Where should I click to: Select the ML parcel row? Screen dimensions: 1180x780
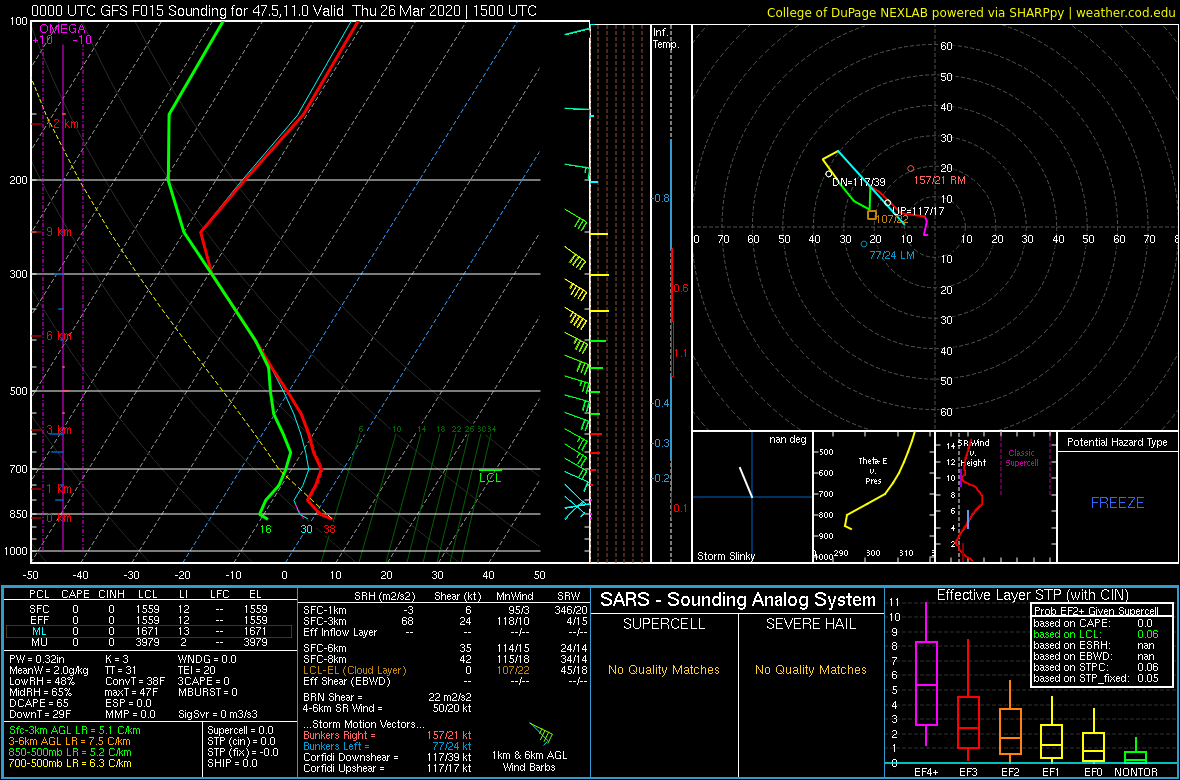pos(149,631)
